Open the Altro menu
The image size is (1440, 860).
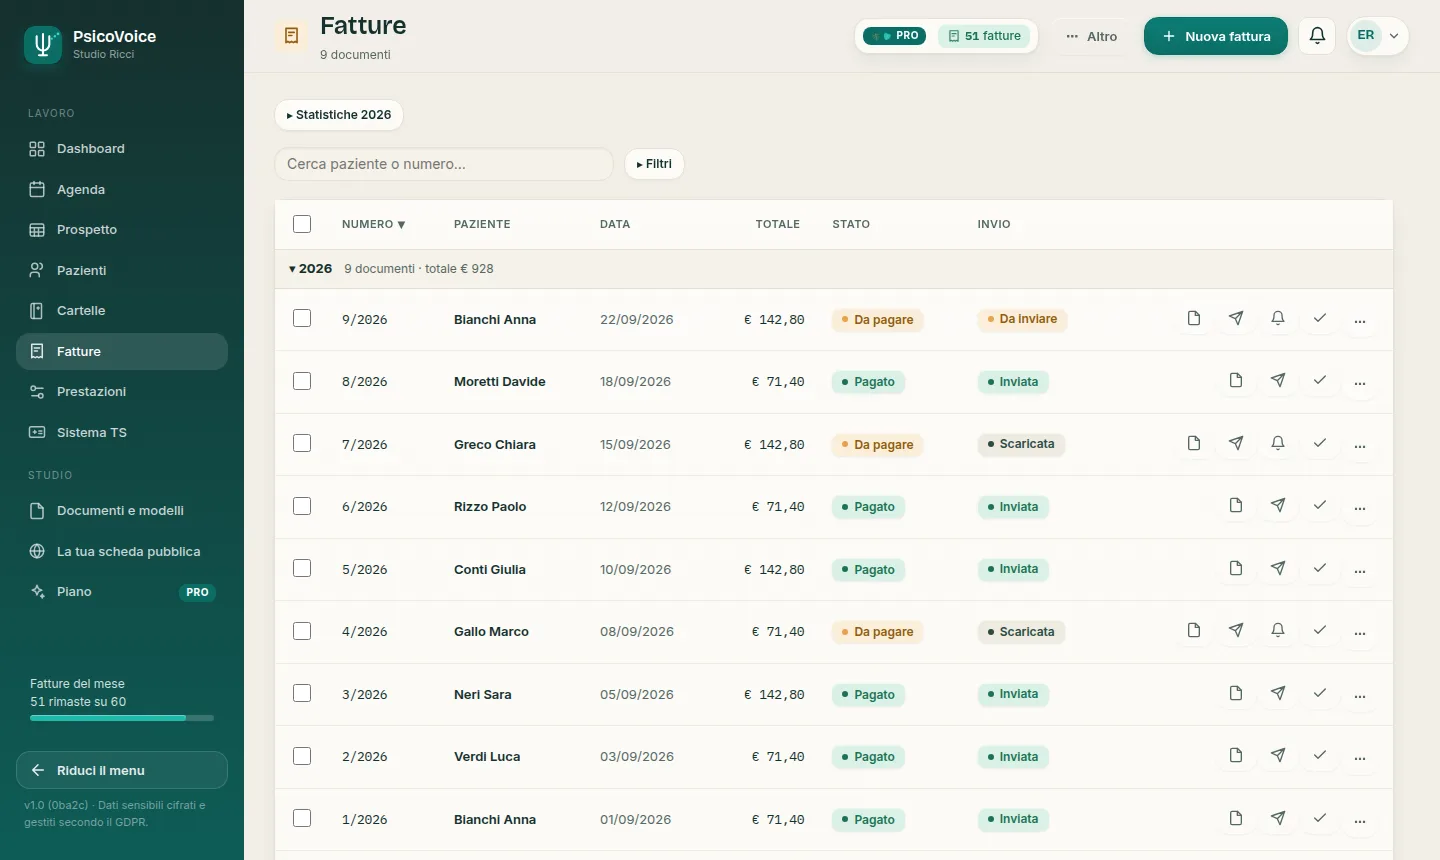click(x=1092, y=36)
